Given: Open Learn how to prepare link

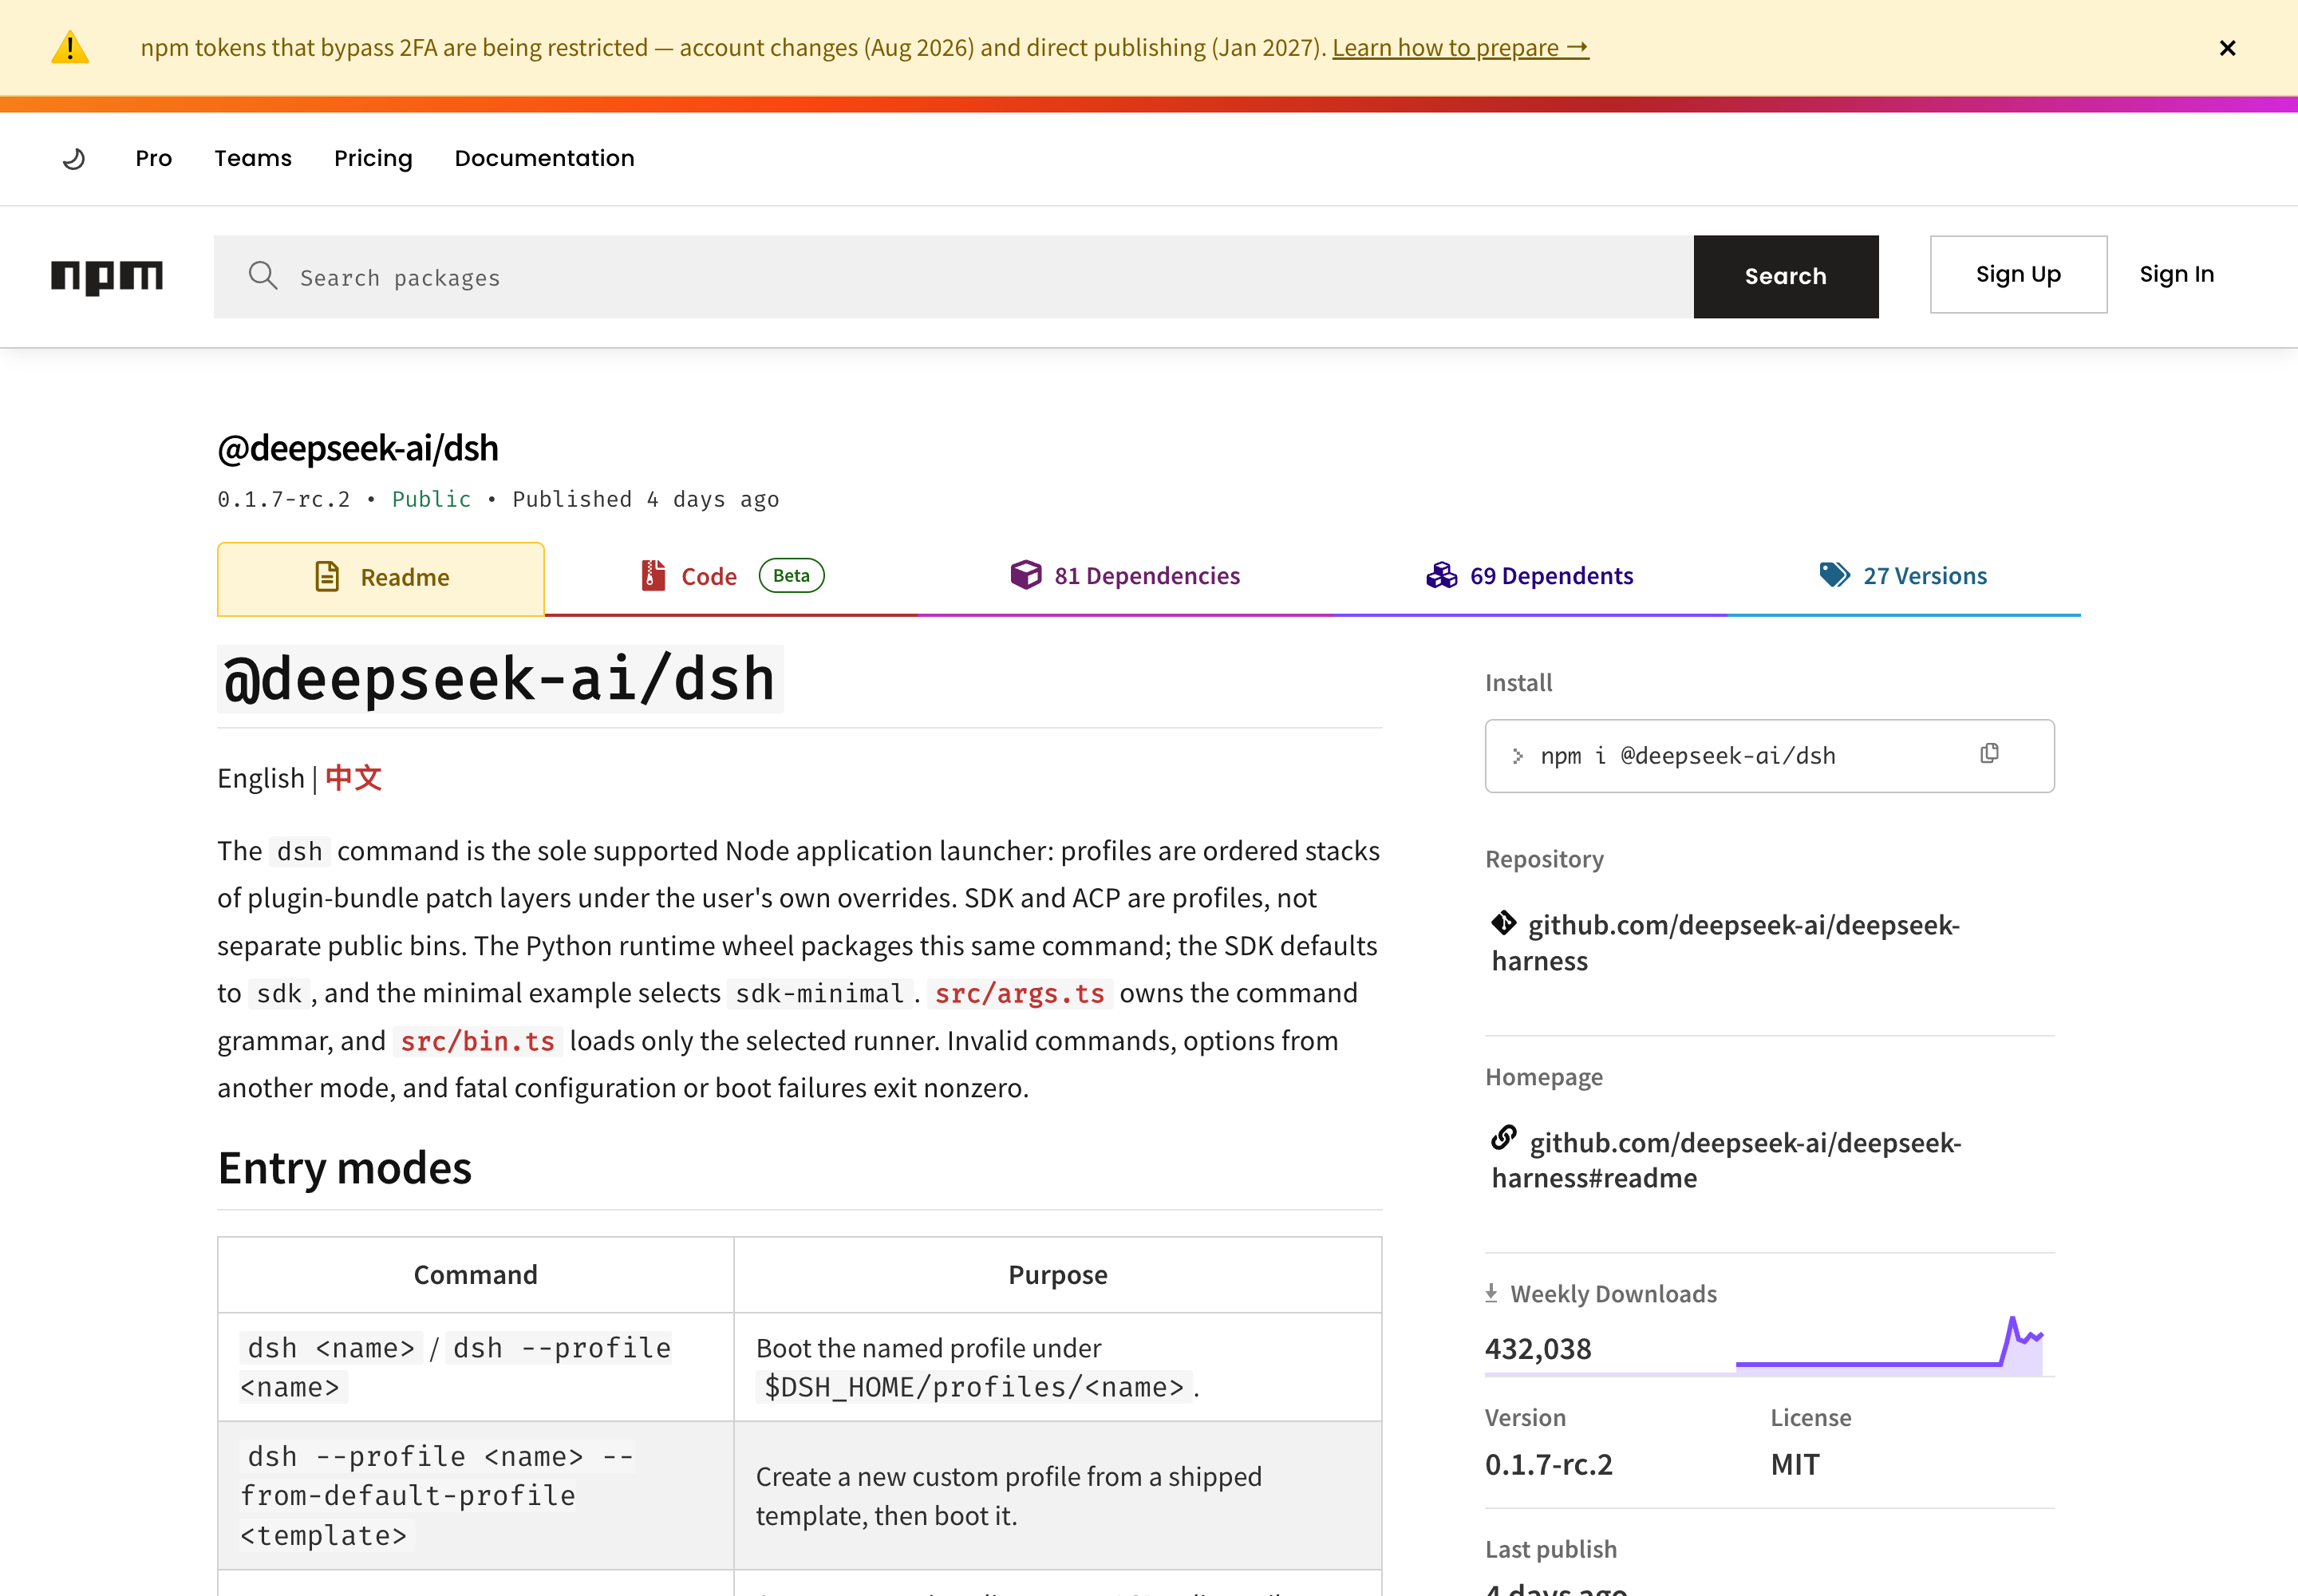Looking at the screenshot, I should [1460, 47].
